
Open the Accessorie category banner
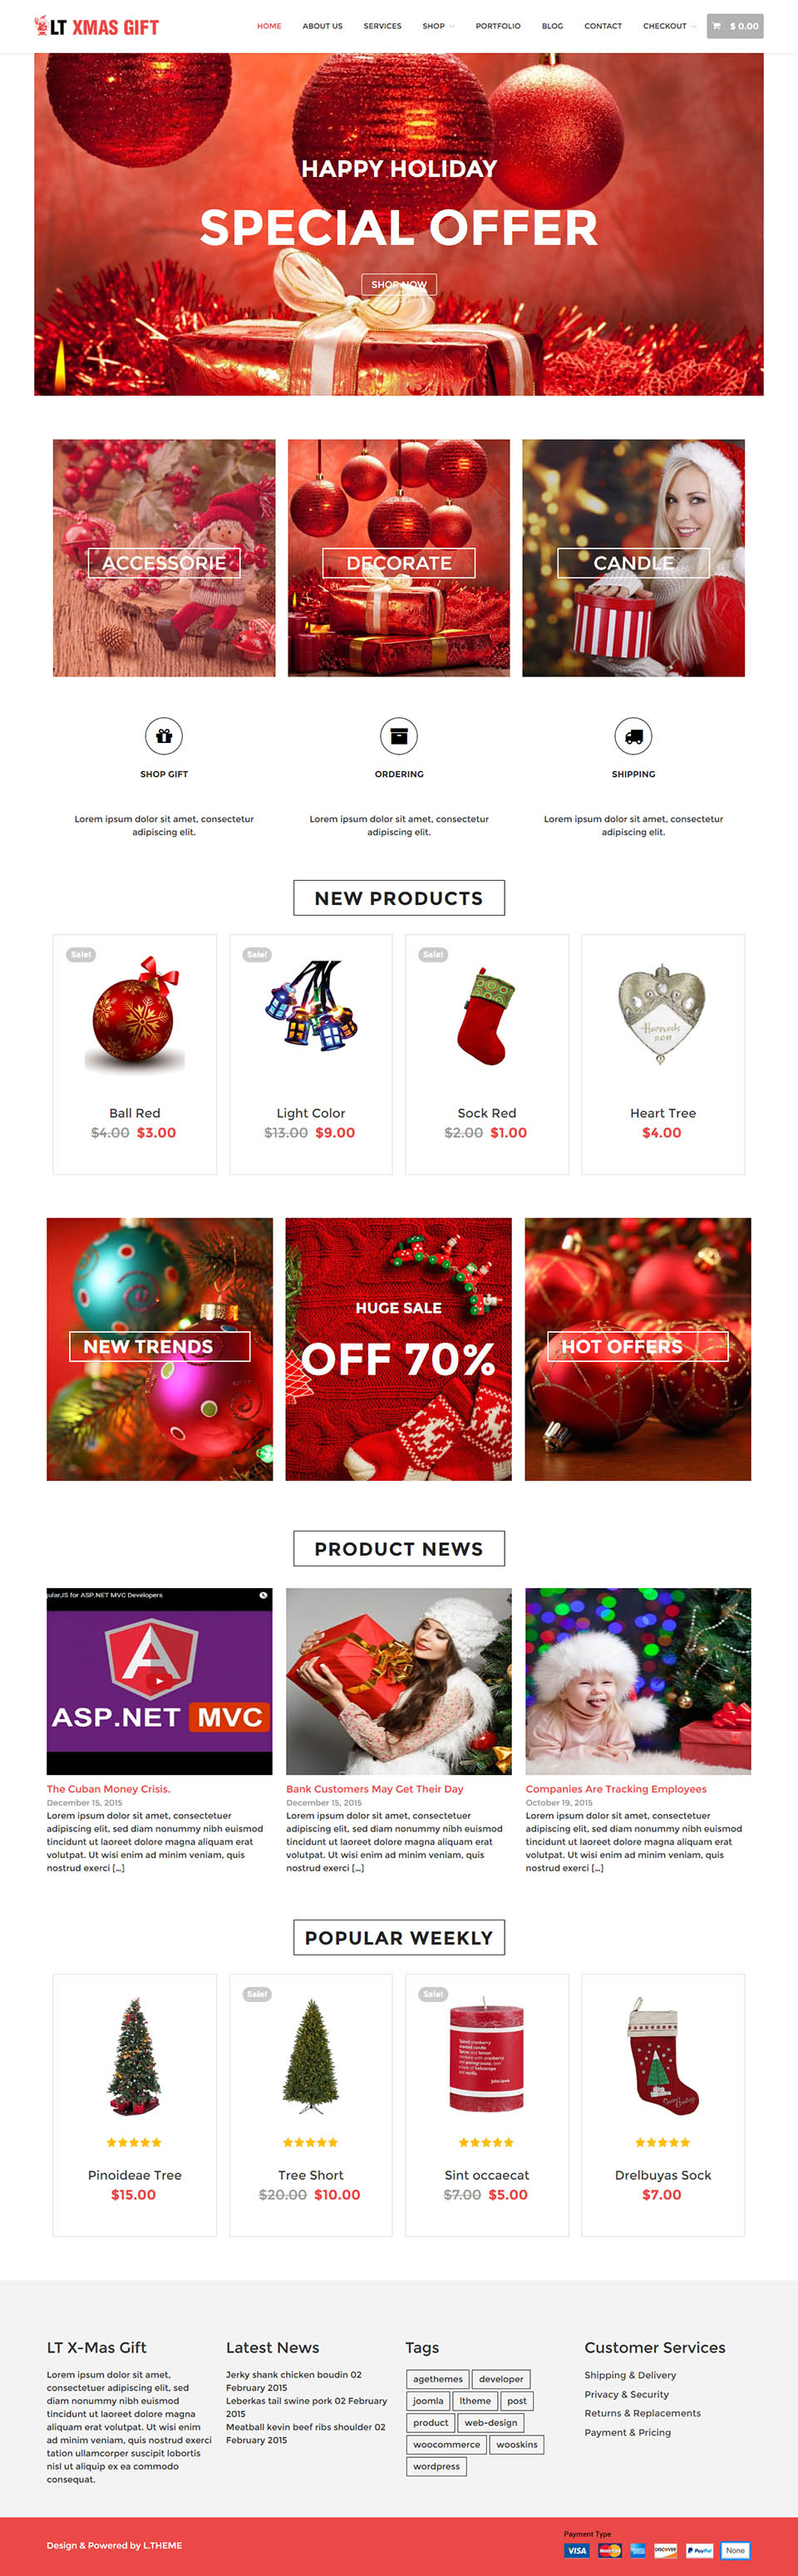[x=164, y=558]
